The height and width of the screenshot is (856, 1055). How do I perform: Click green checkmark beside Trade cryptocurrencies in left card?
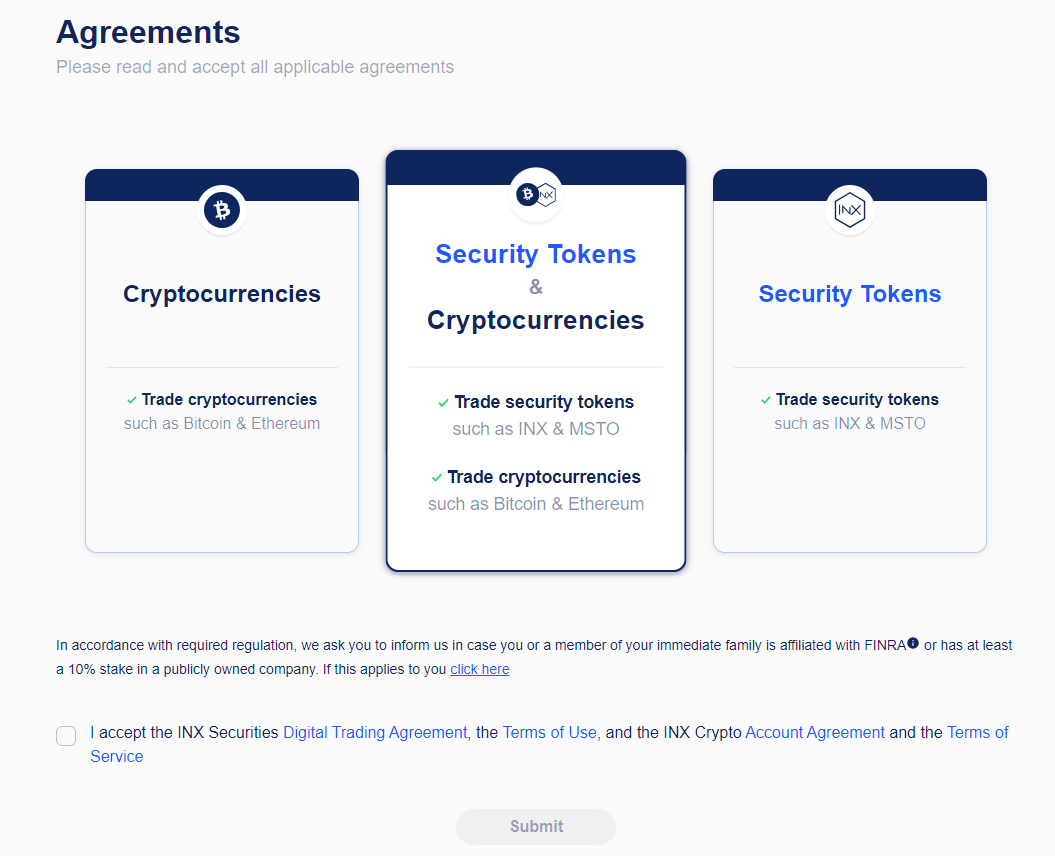click(x=132, y=400)
